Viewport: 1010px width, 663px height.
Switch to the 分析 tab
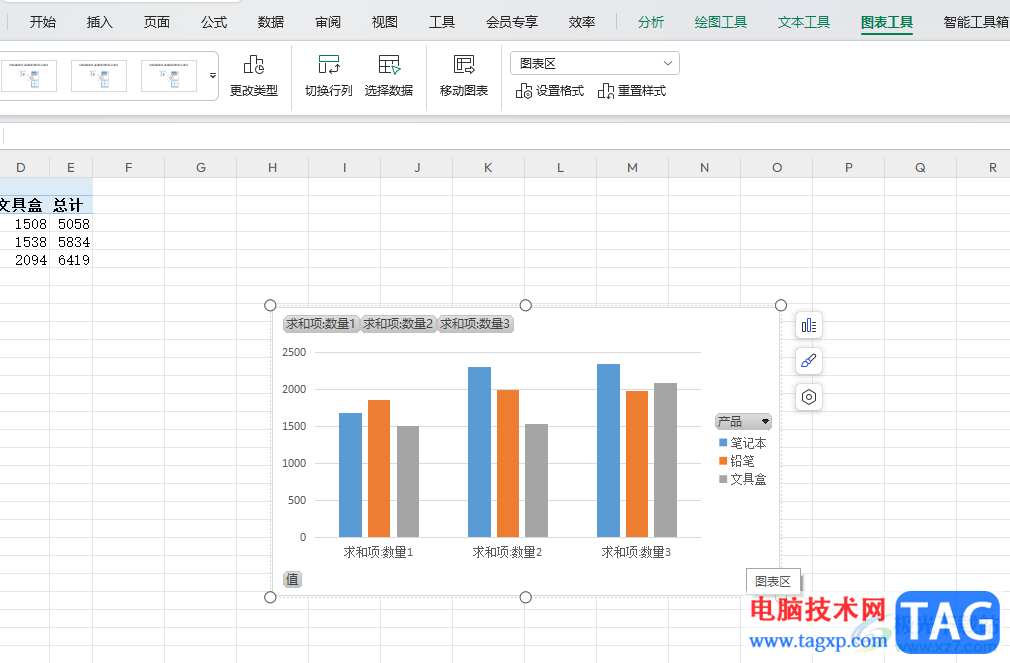(651, 22)
